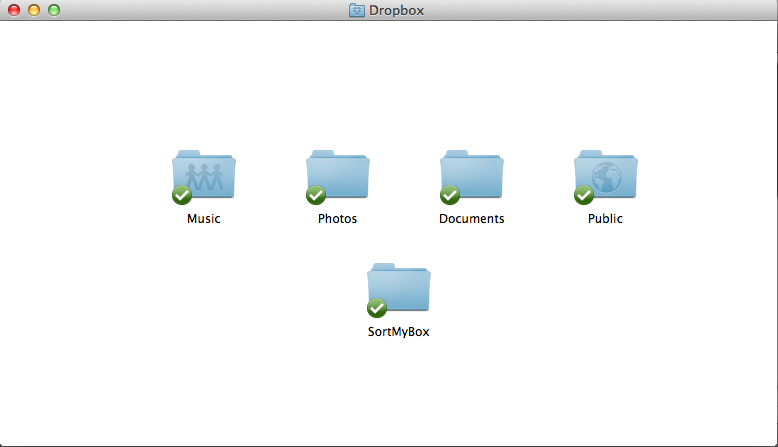Image resolution: width=778 pixels, height=447 pixels.
Task: Click the "Photos" name text
Action: [337, 219]
